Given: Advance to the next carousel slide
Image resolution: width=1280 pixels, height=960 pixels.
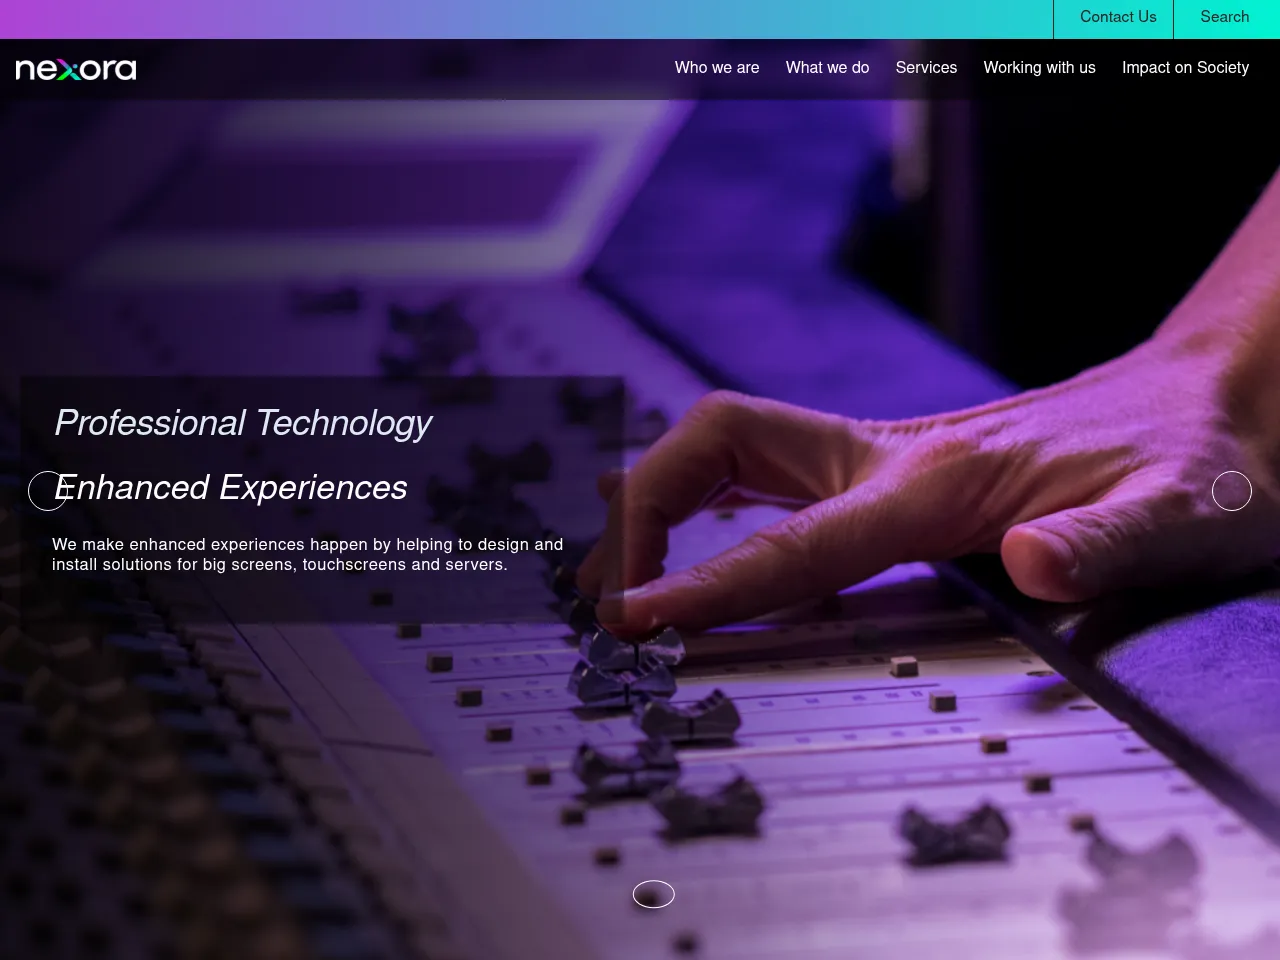Looking at the screenshot, I should [x=1231, y=491].
